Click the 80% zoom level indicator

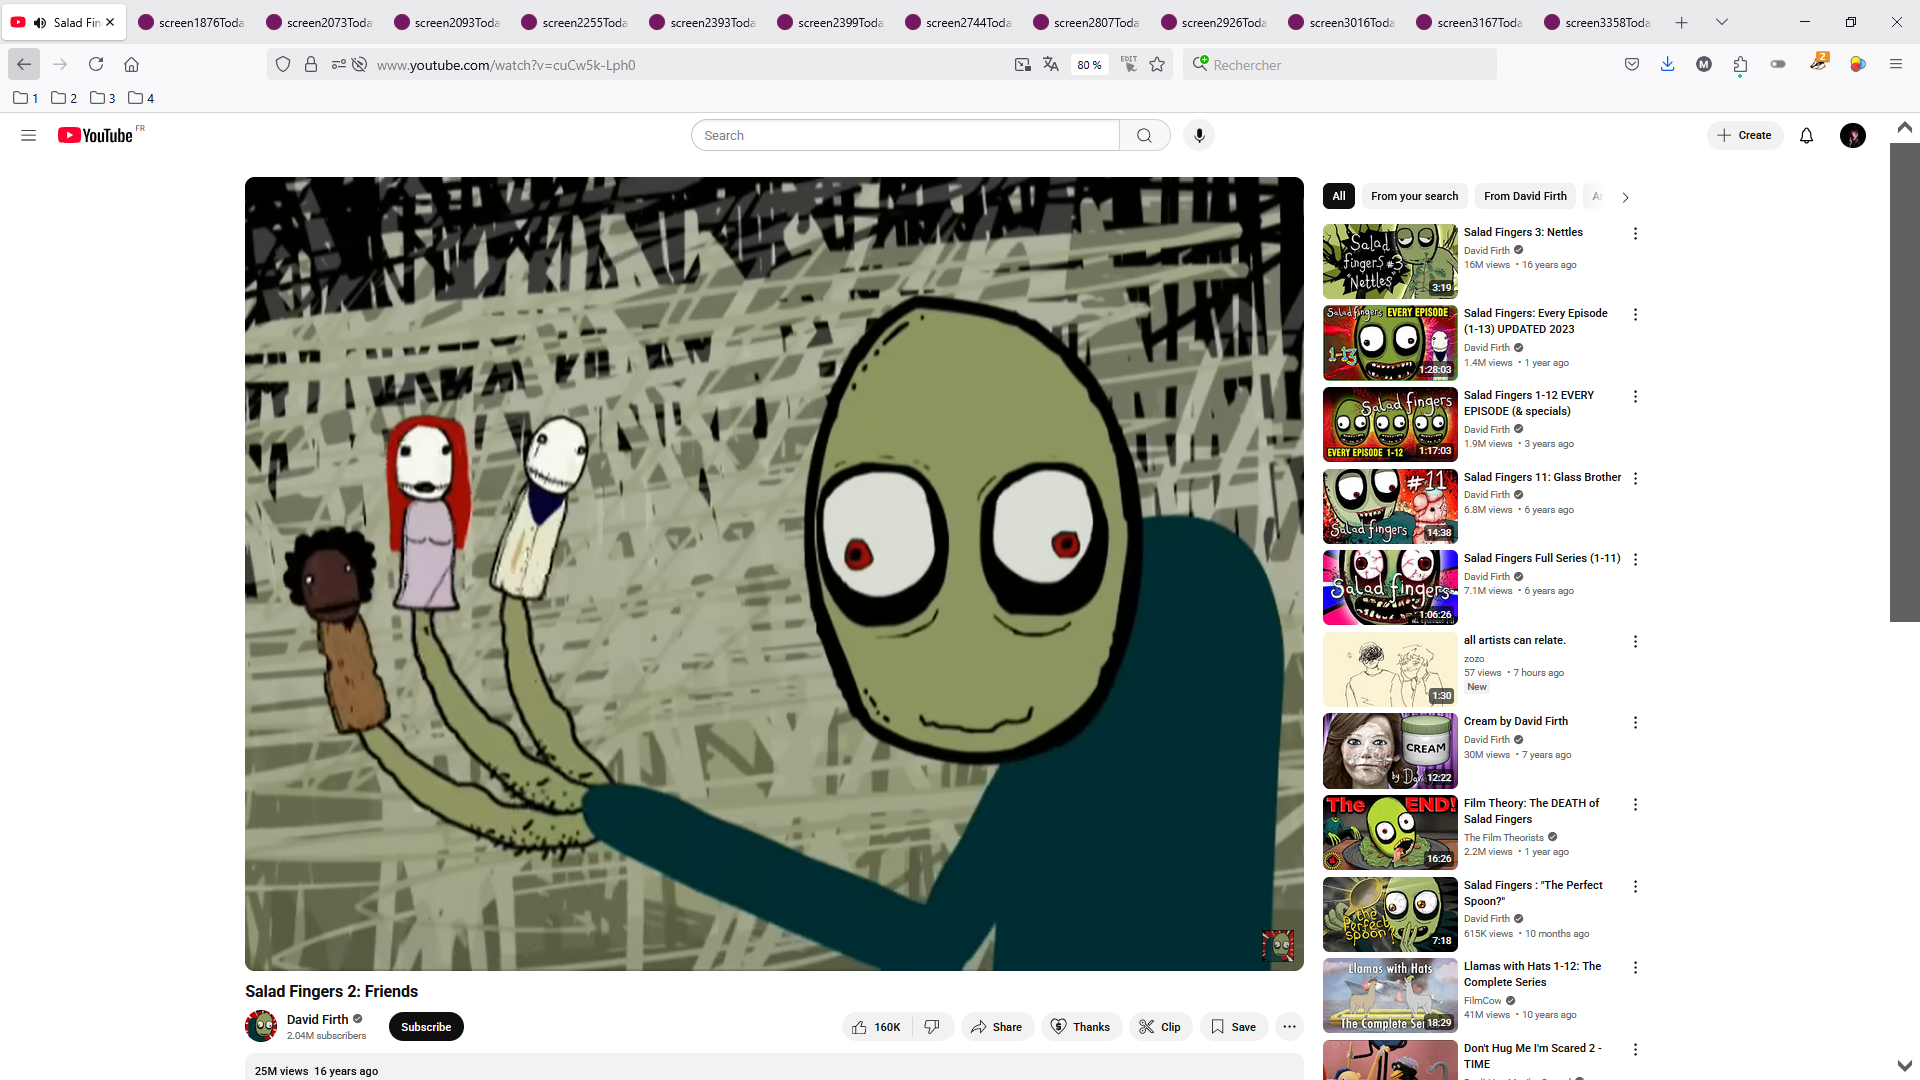pos(1089,65)
